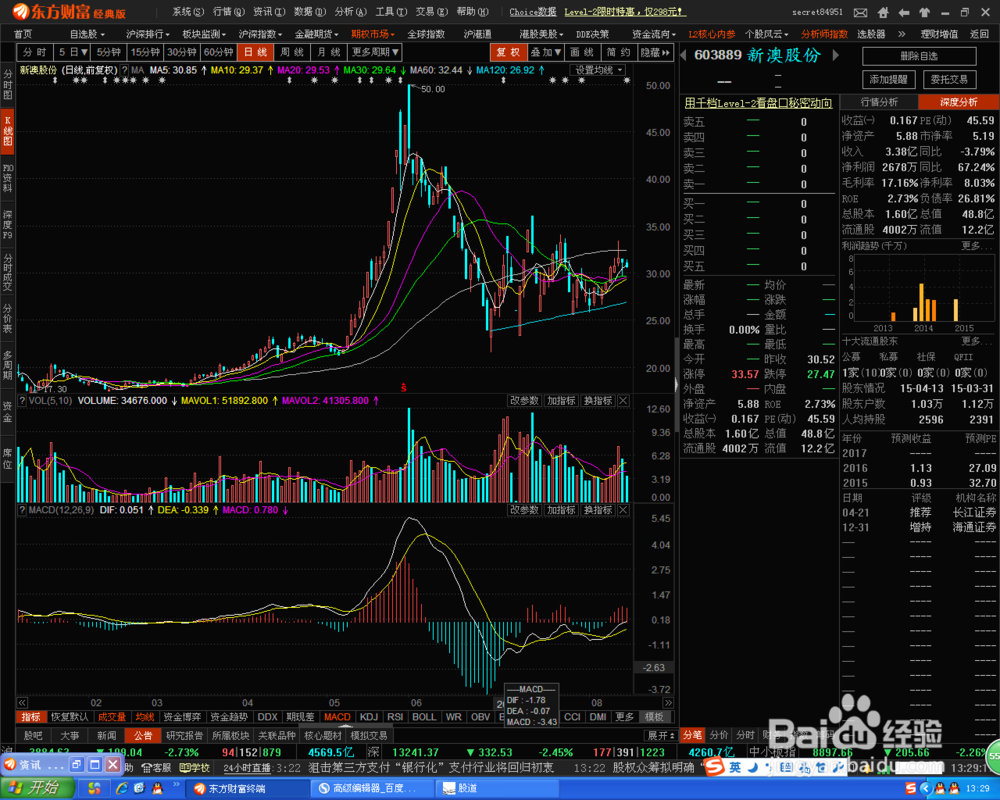Switch to the 公告 announcements tab
Screen dimensions: 1000x800
point(143,736)
